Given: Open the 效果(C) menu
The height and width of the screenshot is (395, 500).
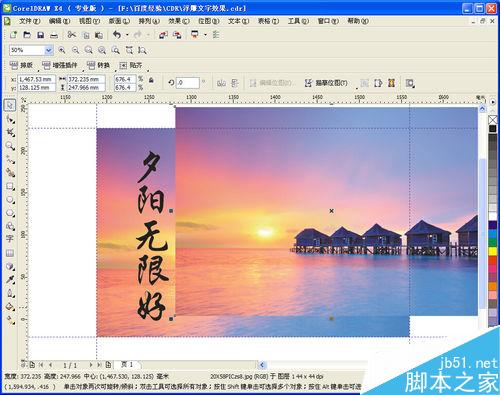Looking at the screenshot, I should point(179,21).
